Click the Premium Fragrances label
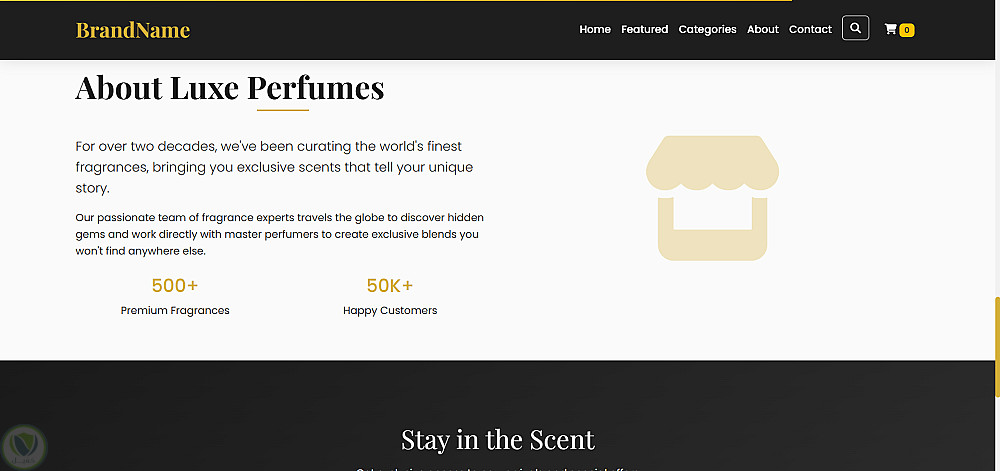This screenshot has height=471, width=1000. tap(175, 311)
